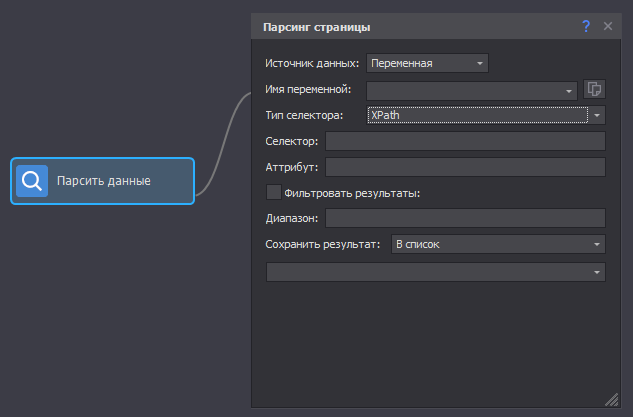Click the Сохранить результат label
This screenshot has height=417, width=633.
[x=322, y=244]
